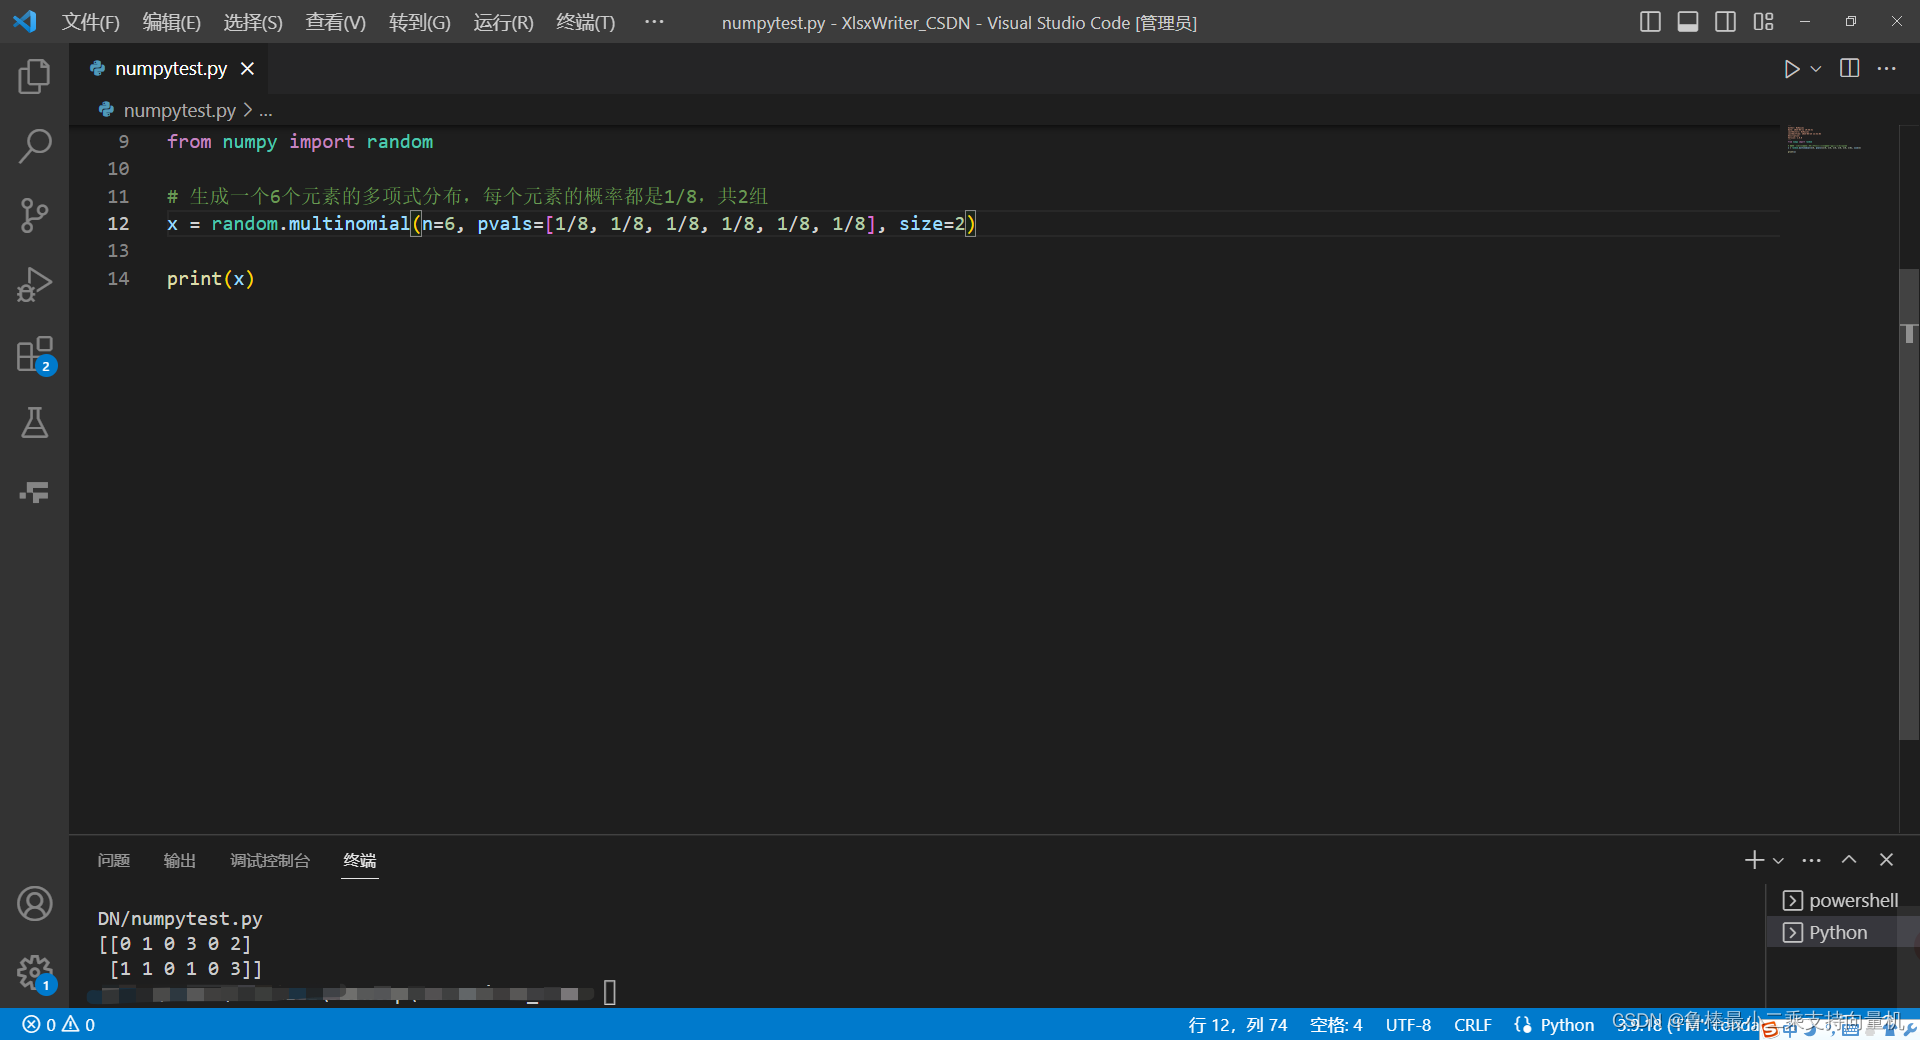Select the numpytest.py editor tab
The height and width of the screenshot is (1040, 1920).
pyautogui.click(x=170, y=68)
